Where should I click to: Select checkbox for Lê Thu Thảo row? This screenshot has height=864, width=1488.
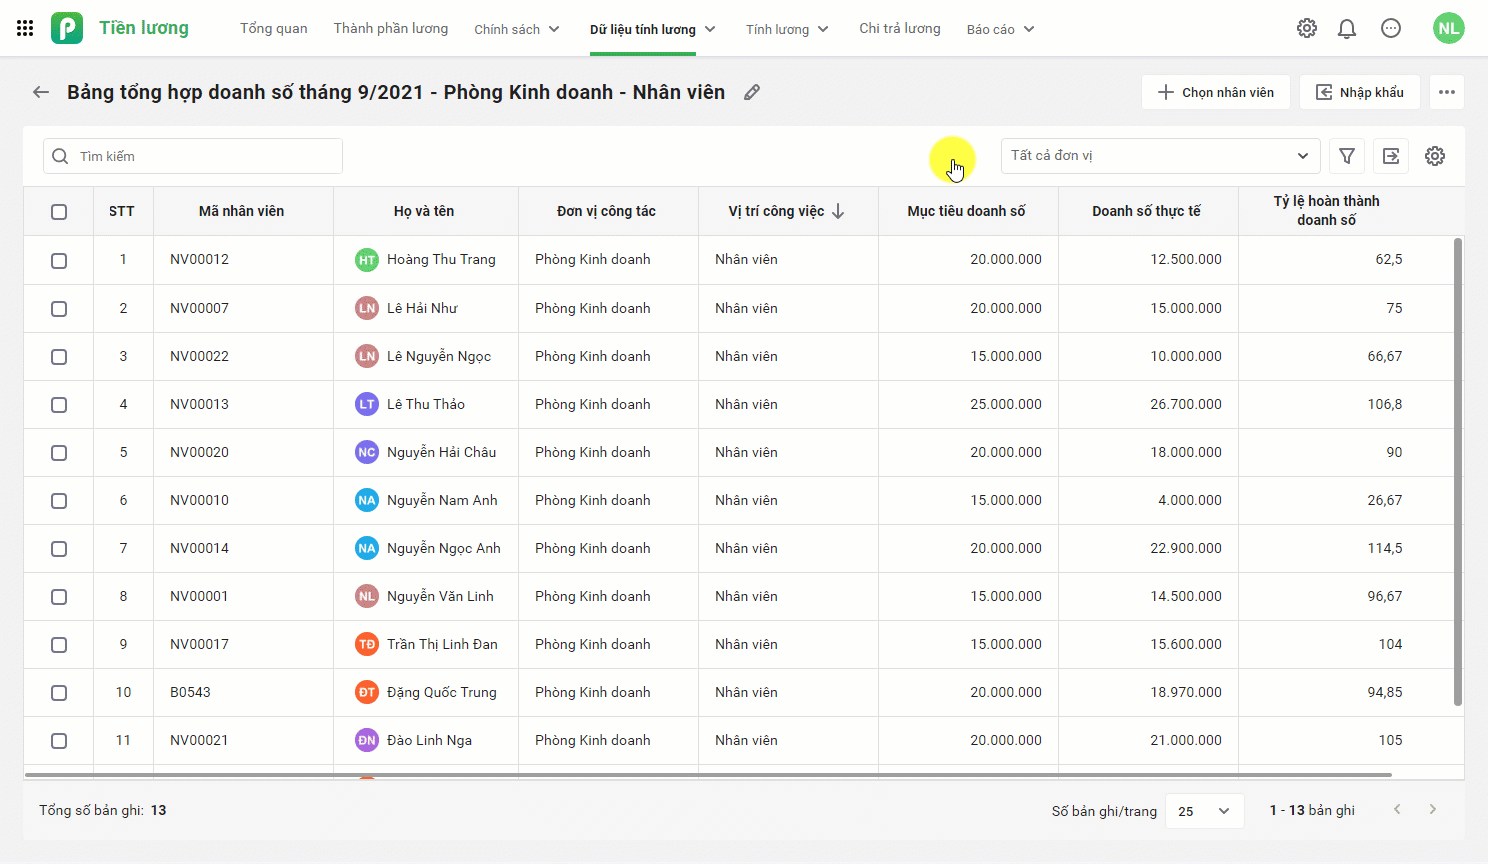click(59, 405)
